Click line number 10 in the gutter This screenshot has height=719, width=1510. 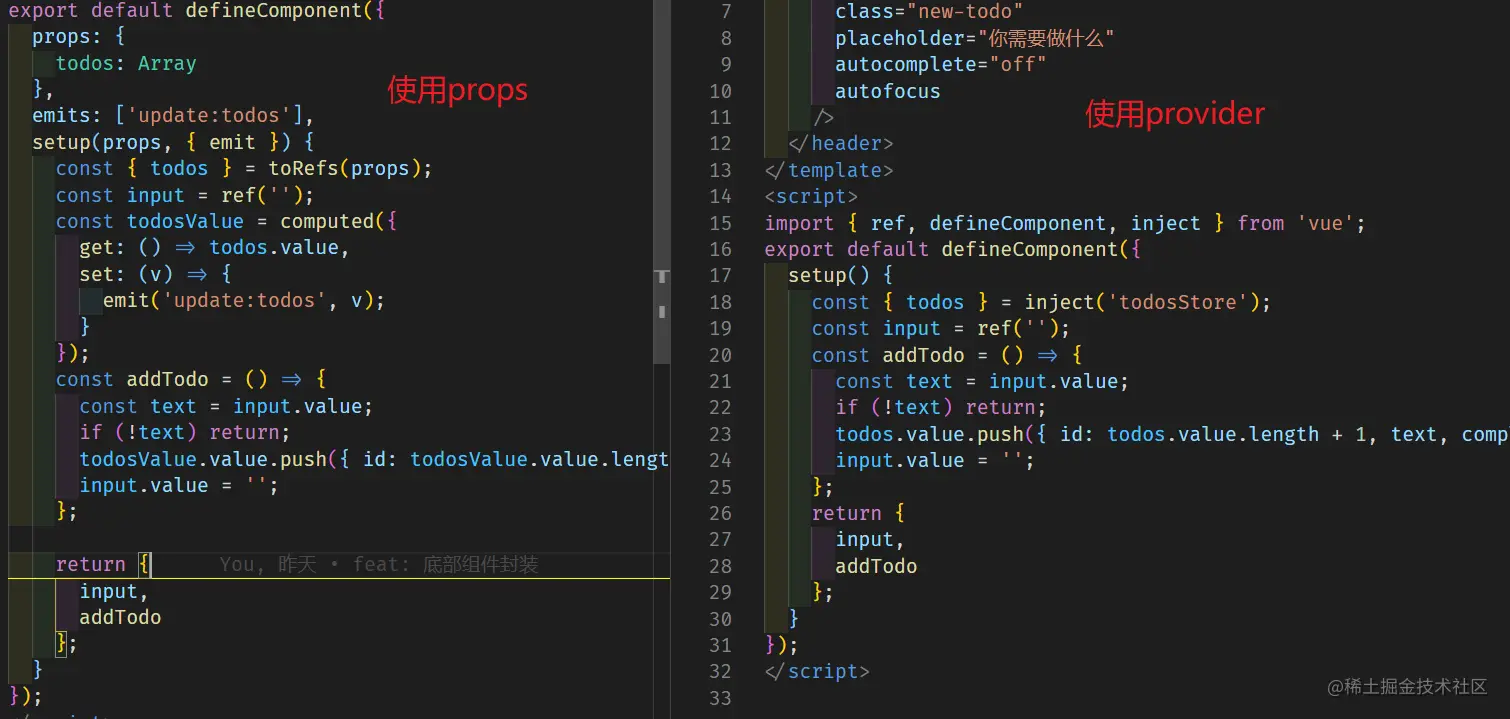[720, 91]
